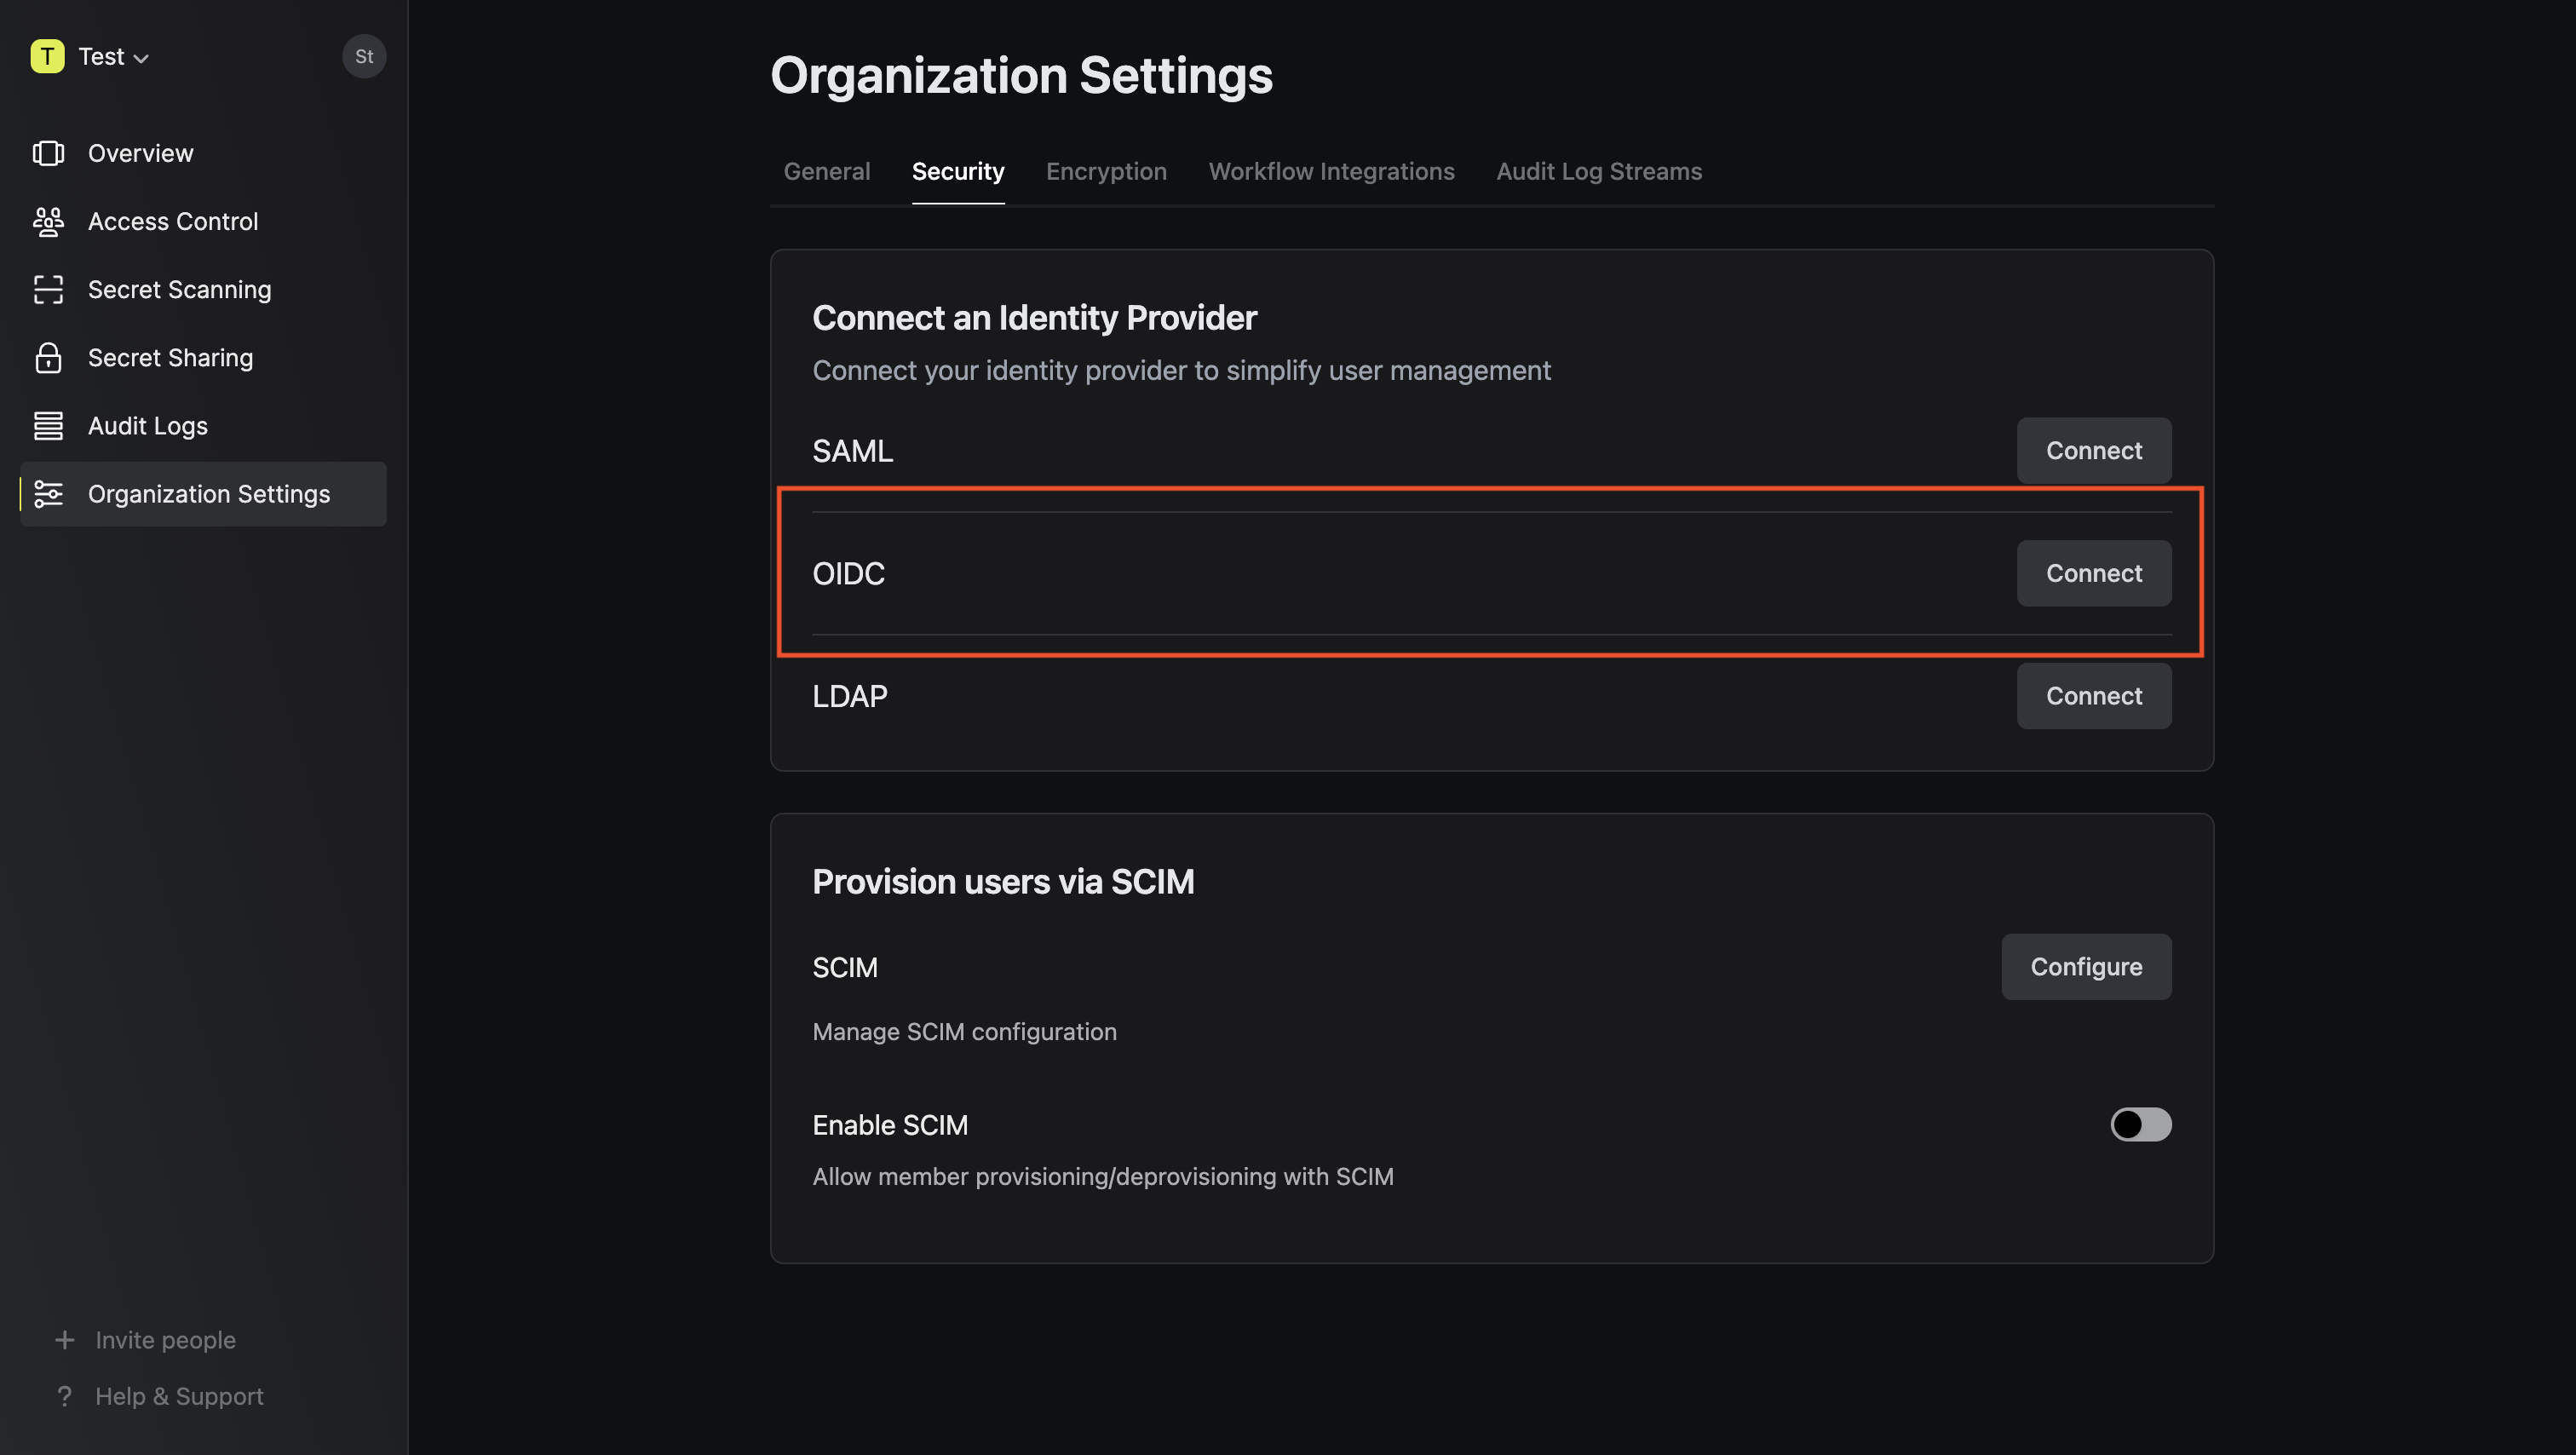The height and width of the screenshot is (1455, 2576).
Task: Configure SCIM provisioning
Action: pyautogui.click(x=2086, y=966)
